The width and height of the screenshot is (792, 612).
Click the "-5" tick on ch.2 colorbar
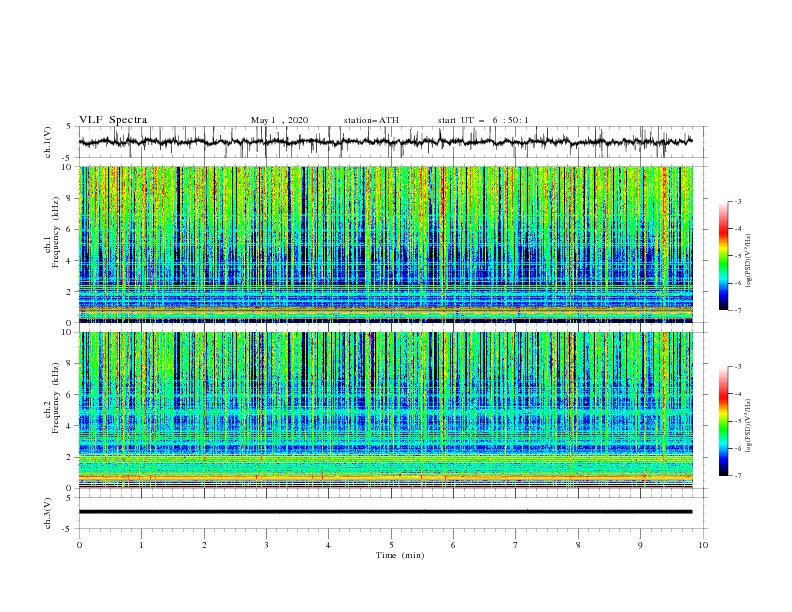pyautogui.click(x=737, y=421)
